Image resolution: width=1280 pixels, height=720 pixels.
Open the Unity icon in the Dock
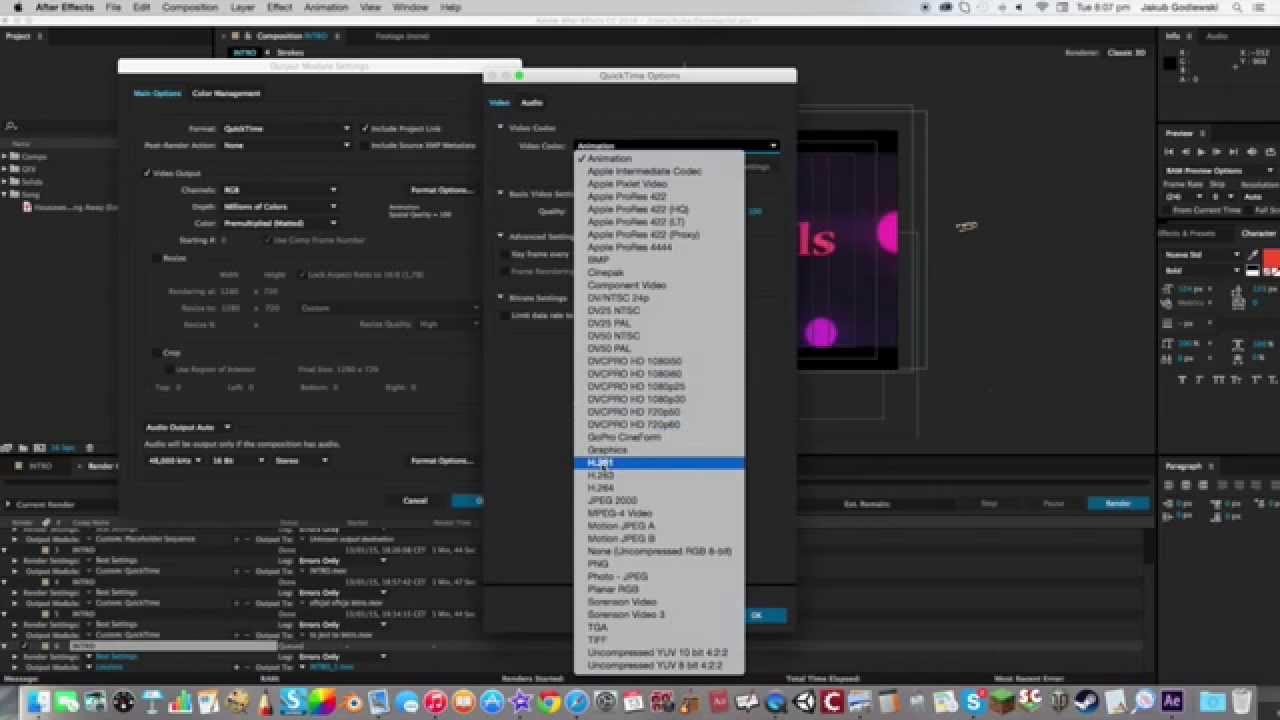tap(804, 701)
